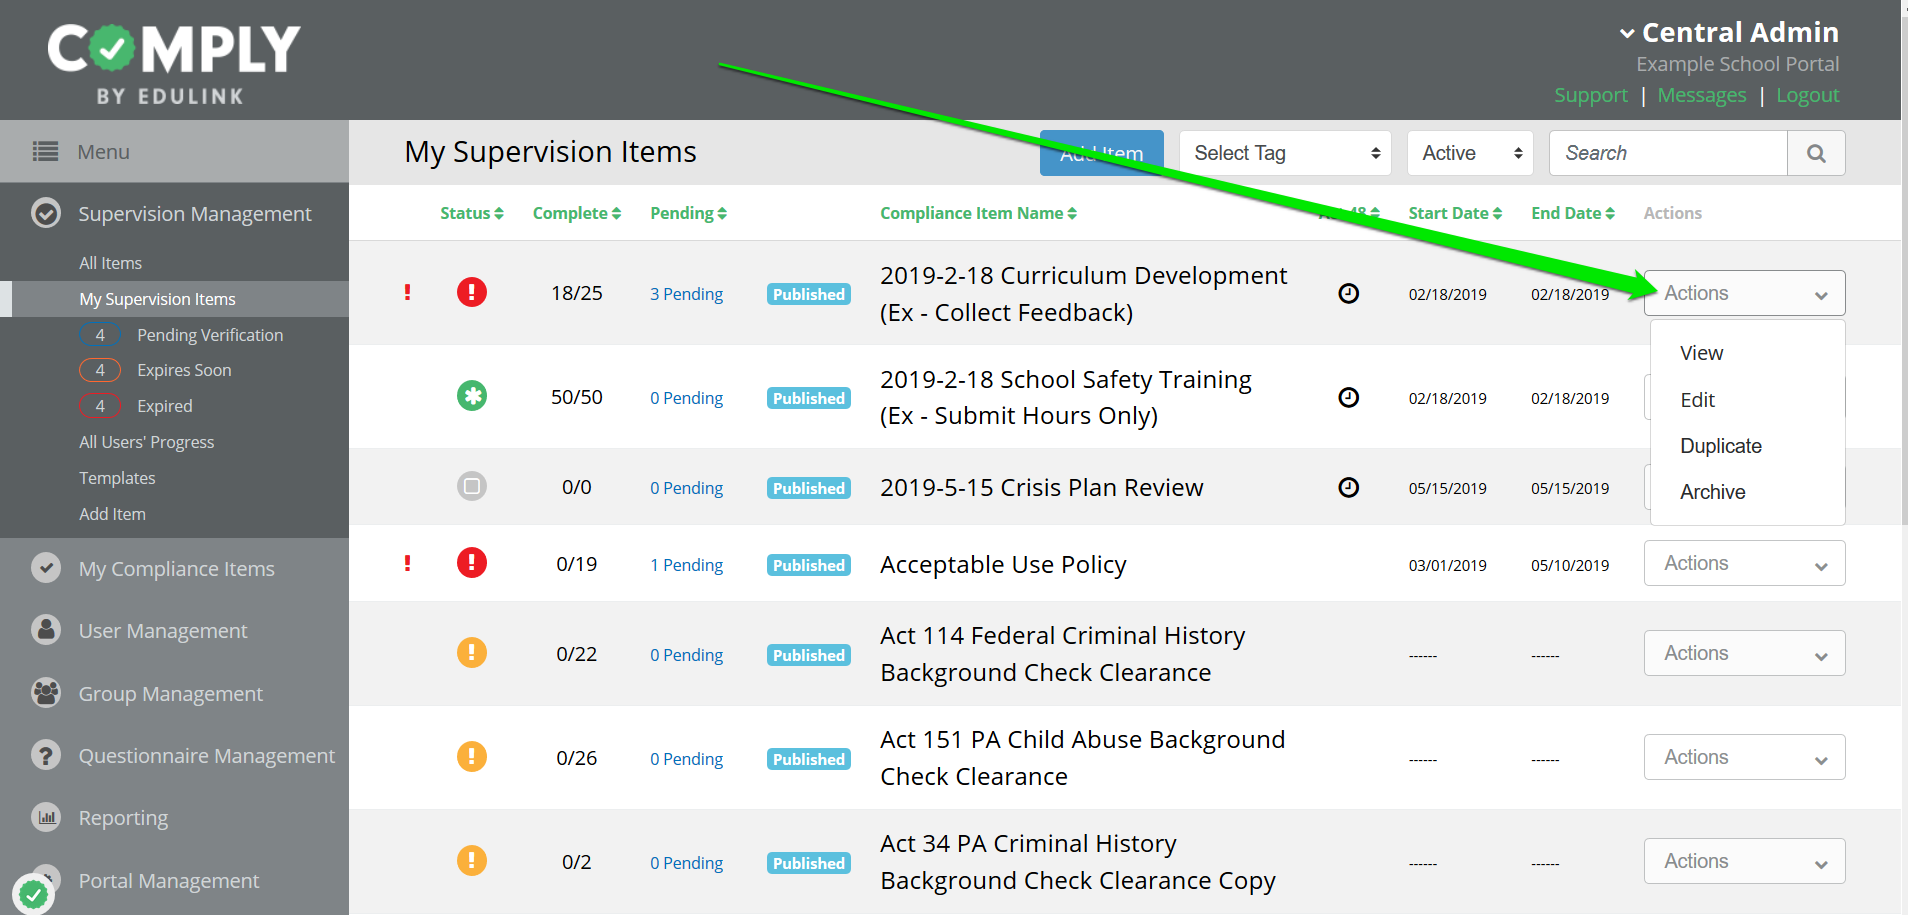Open sidebar Add Item entry

tap(112, 514)
